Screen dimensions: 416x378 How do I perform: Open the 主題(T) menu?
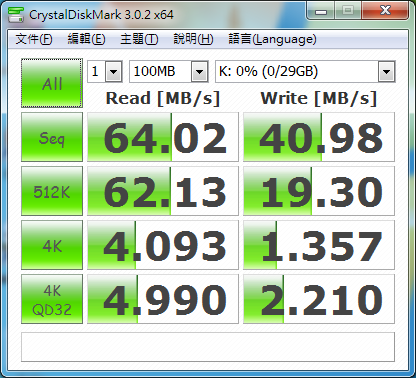tap(139, 39)
